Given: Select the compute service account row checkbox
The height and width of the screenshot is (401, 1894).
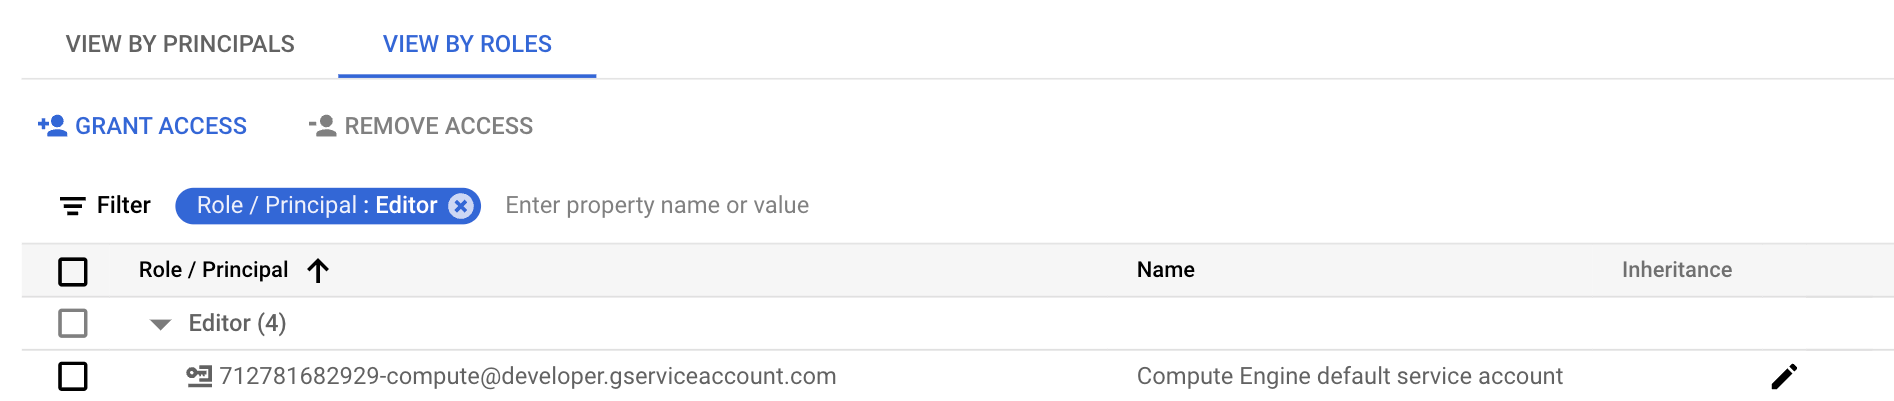Looking at the screenshot, I should point(73,377).
